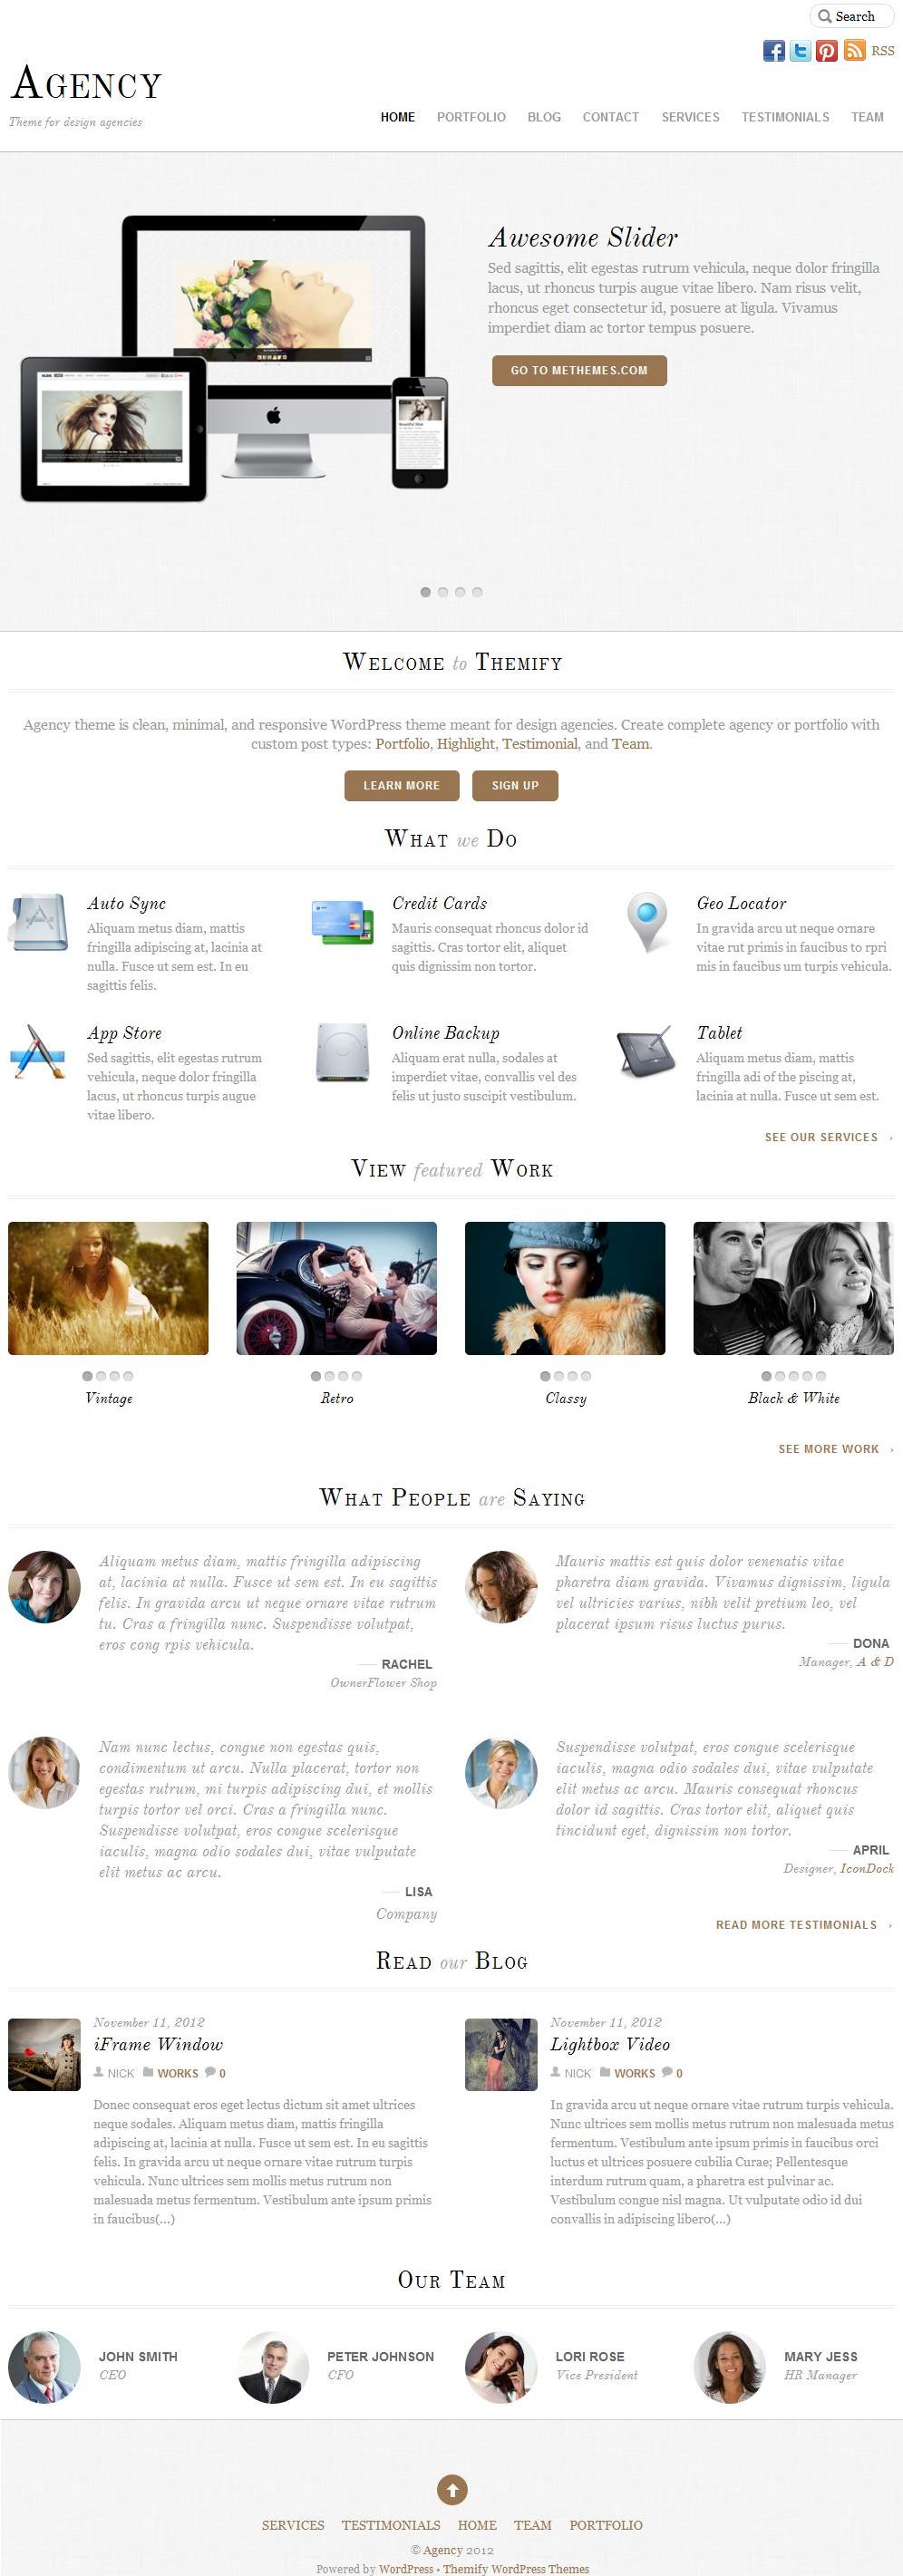Viewport: 903px width, 2576px height.
Task: Open the Twitter social icon
Action: tap(800, 51)
